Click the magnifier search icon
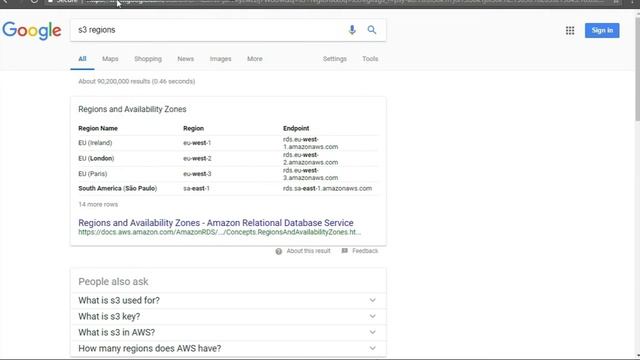The image size is (640, 360). pyautogui.click(x=371, y=30)
